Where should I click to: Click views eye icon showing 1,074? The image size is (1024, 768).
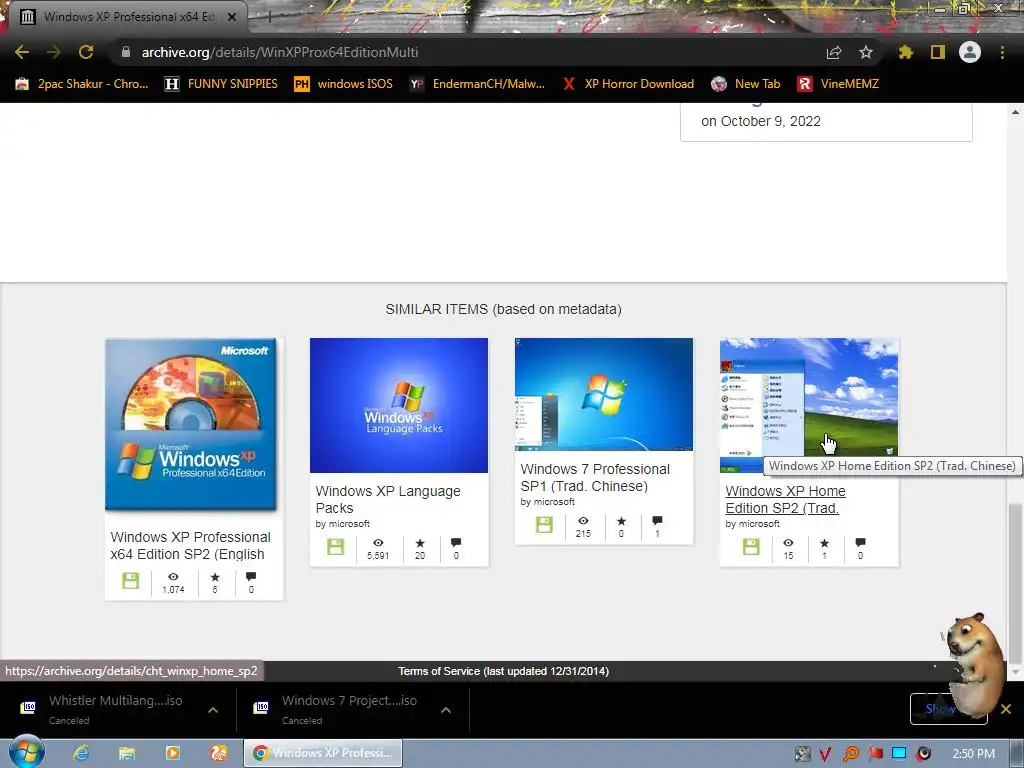click(173, 577)
